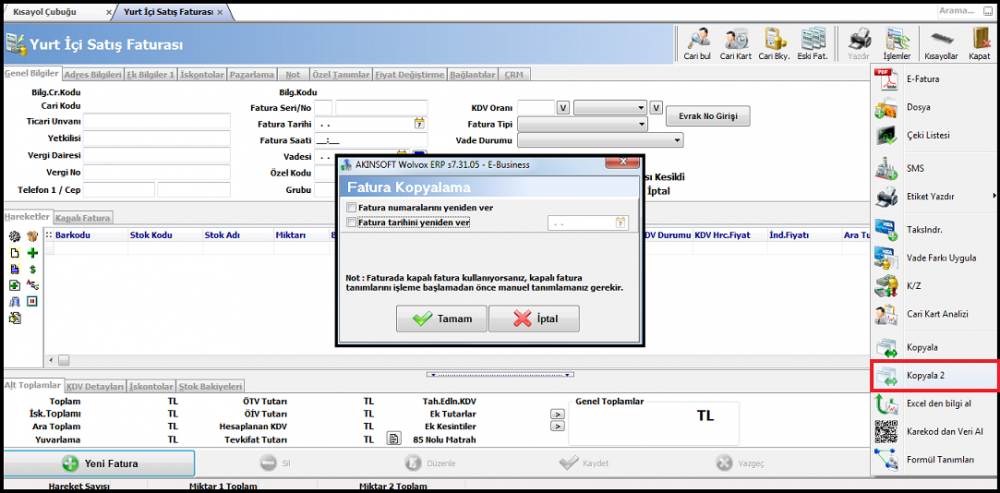This screenshot has width=1000, height=493.
Task: Switch to Stok Bakiyeleri tab
Action: (x=210, y=386)
